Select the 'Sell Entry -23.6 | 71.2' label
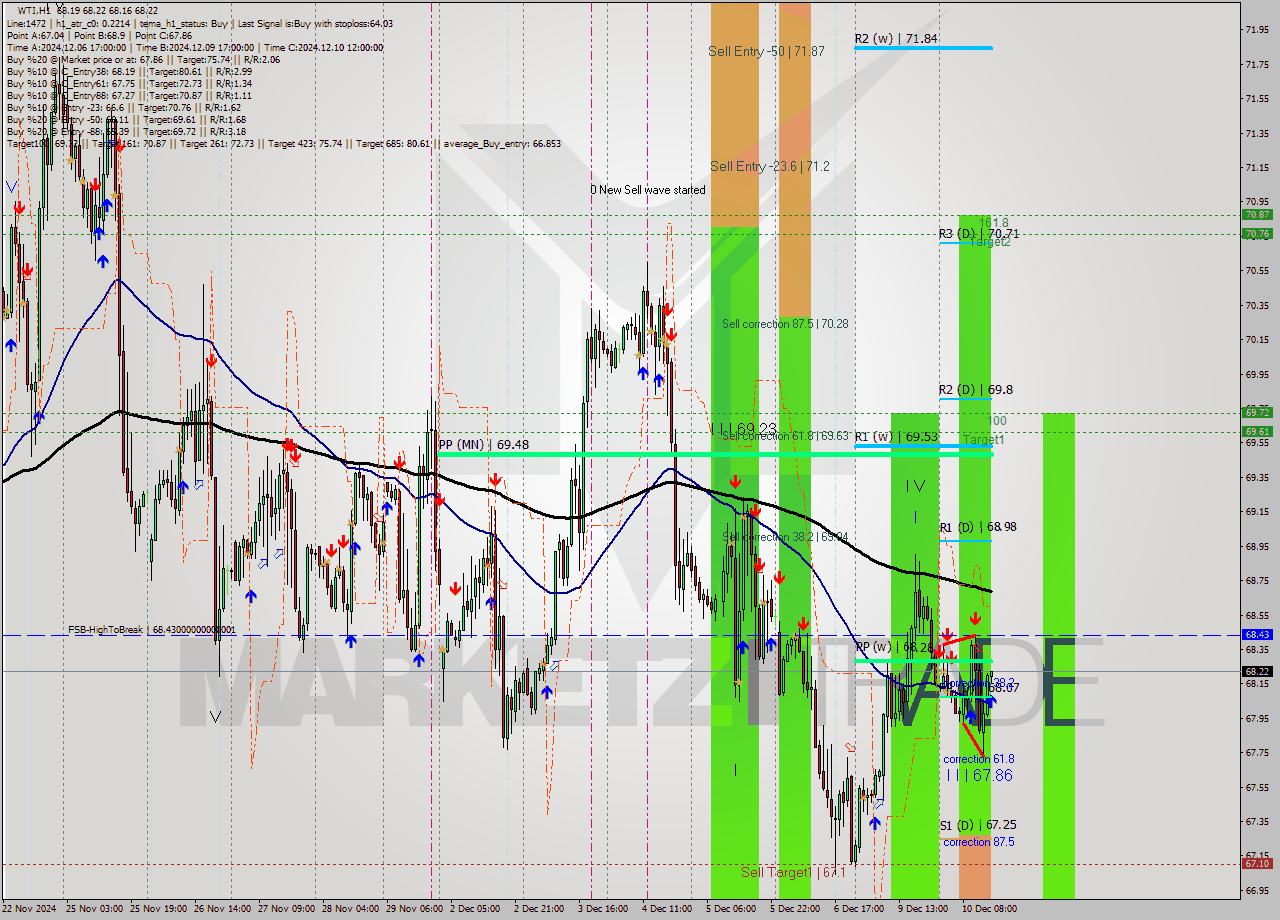Image resolution: width=1280 pixels, height=920 pixels. [769, 166]
